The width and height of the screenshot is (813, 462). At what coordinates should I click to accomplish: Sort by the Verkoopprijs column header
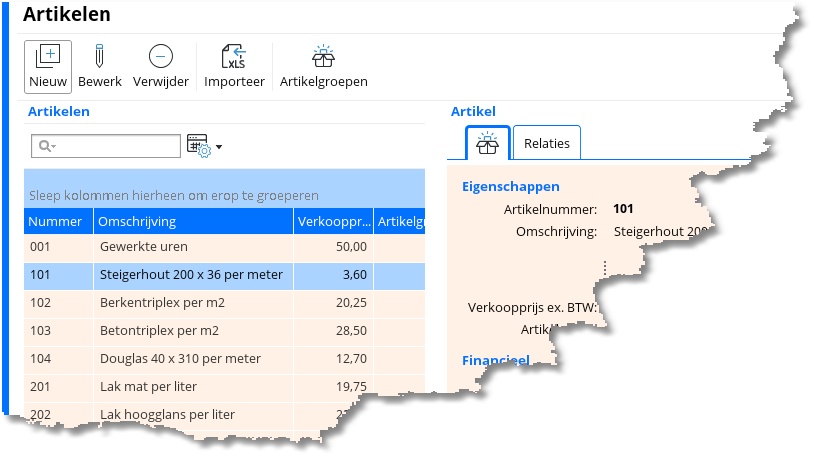click(x=332, y=221)
